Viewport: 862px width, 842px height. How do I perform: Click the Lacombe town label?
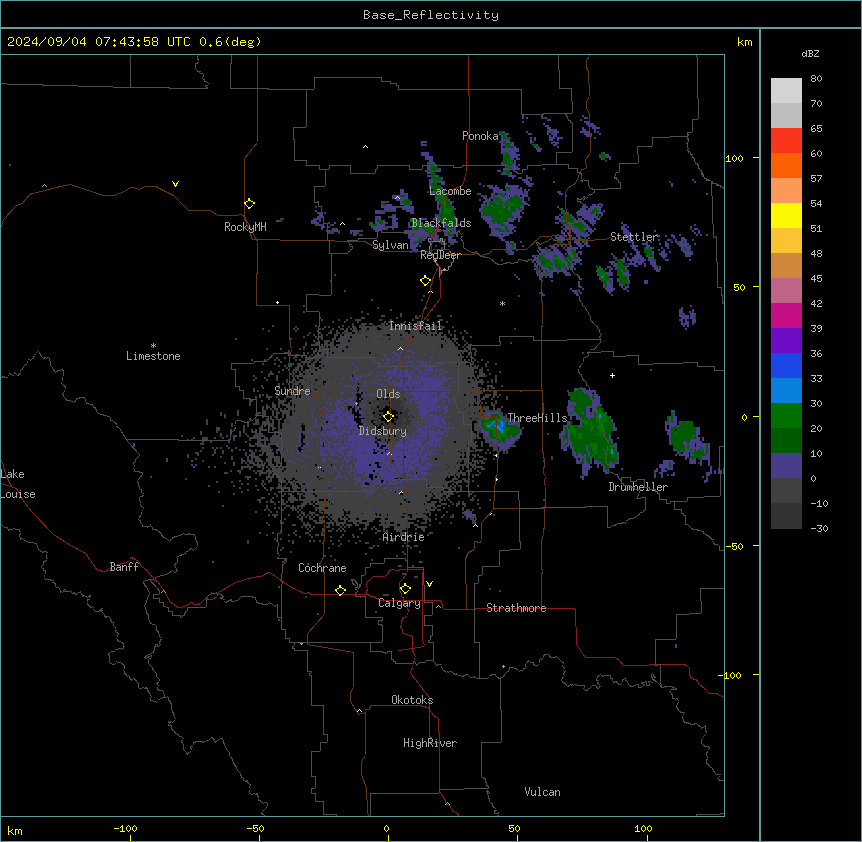tap(450, 191)
